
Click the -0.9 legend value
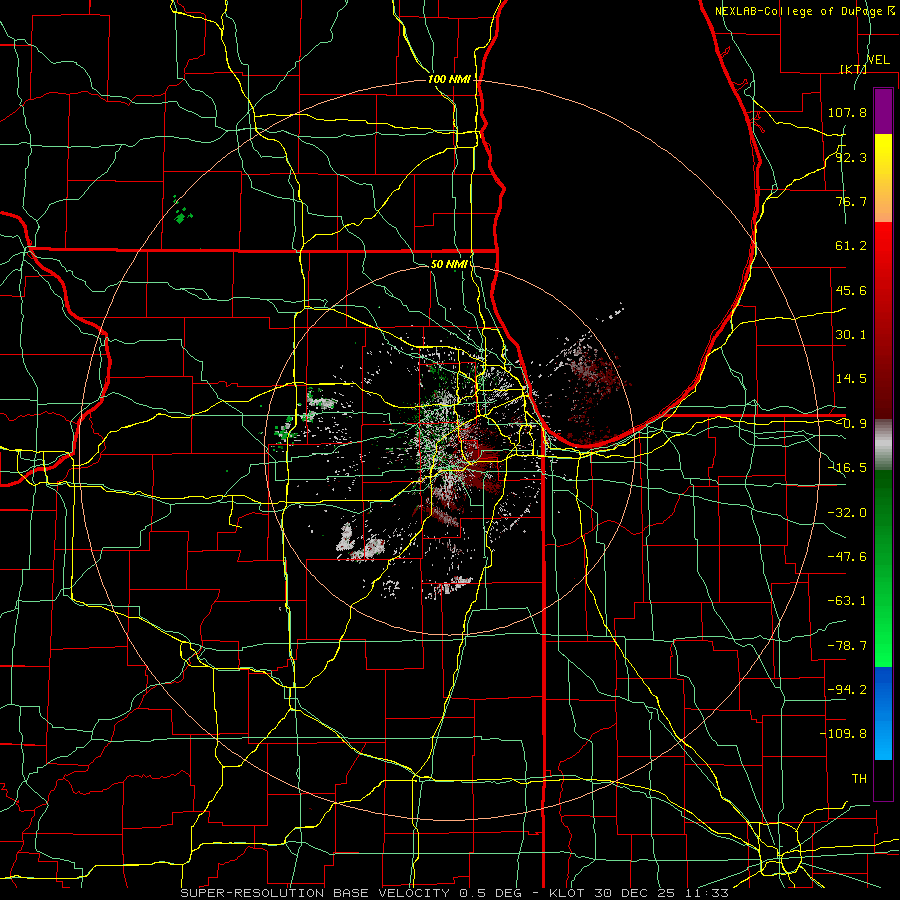pos(851,424)
